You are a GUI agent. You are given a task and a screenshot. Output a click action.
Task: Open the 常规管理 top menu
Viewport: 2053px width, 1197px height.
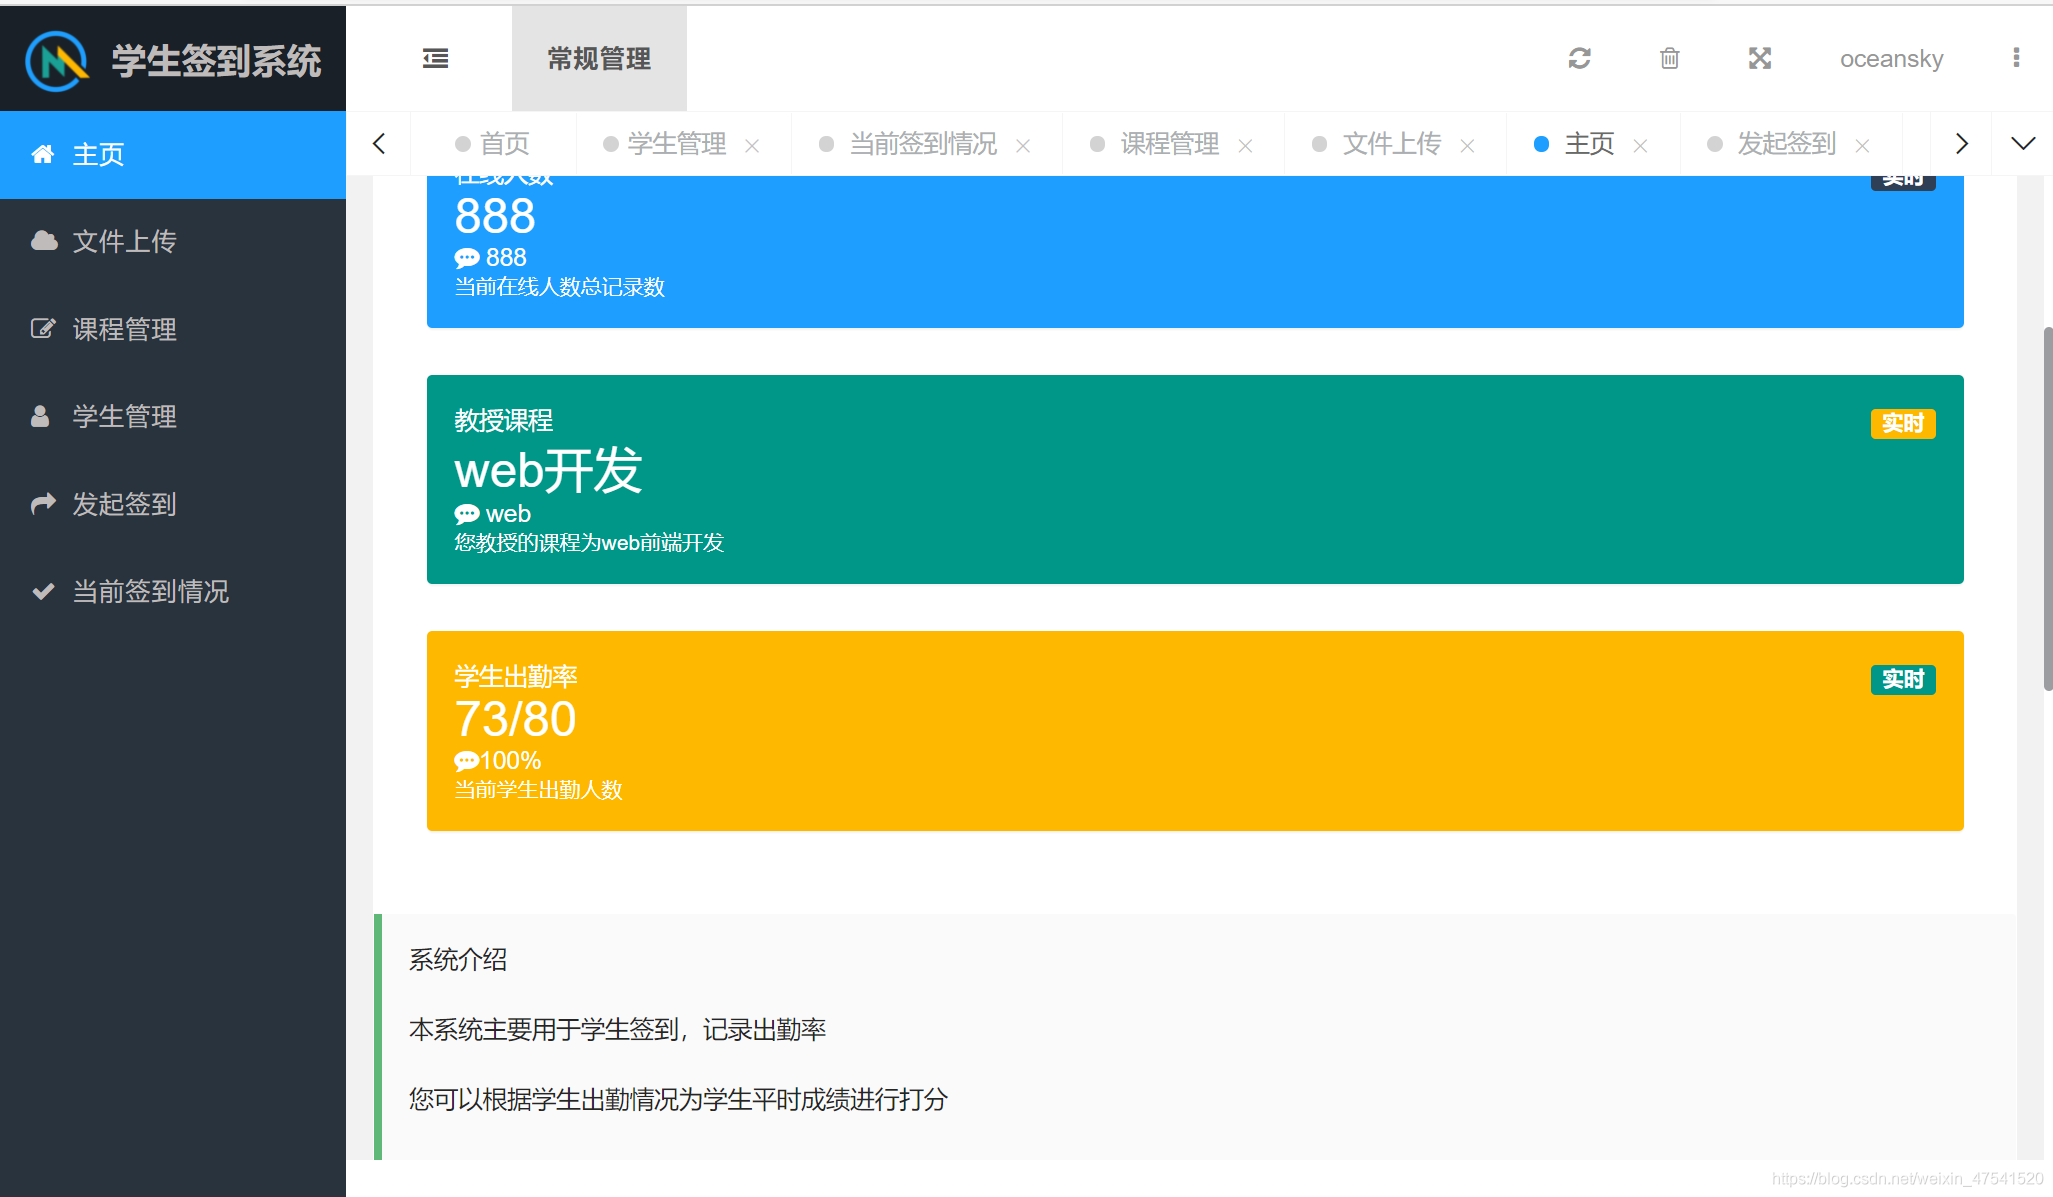coord(599,59)
